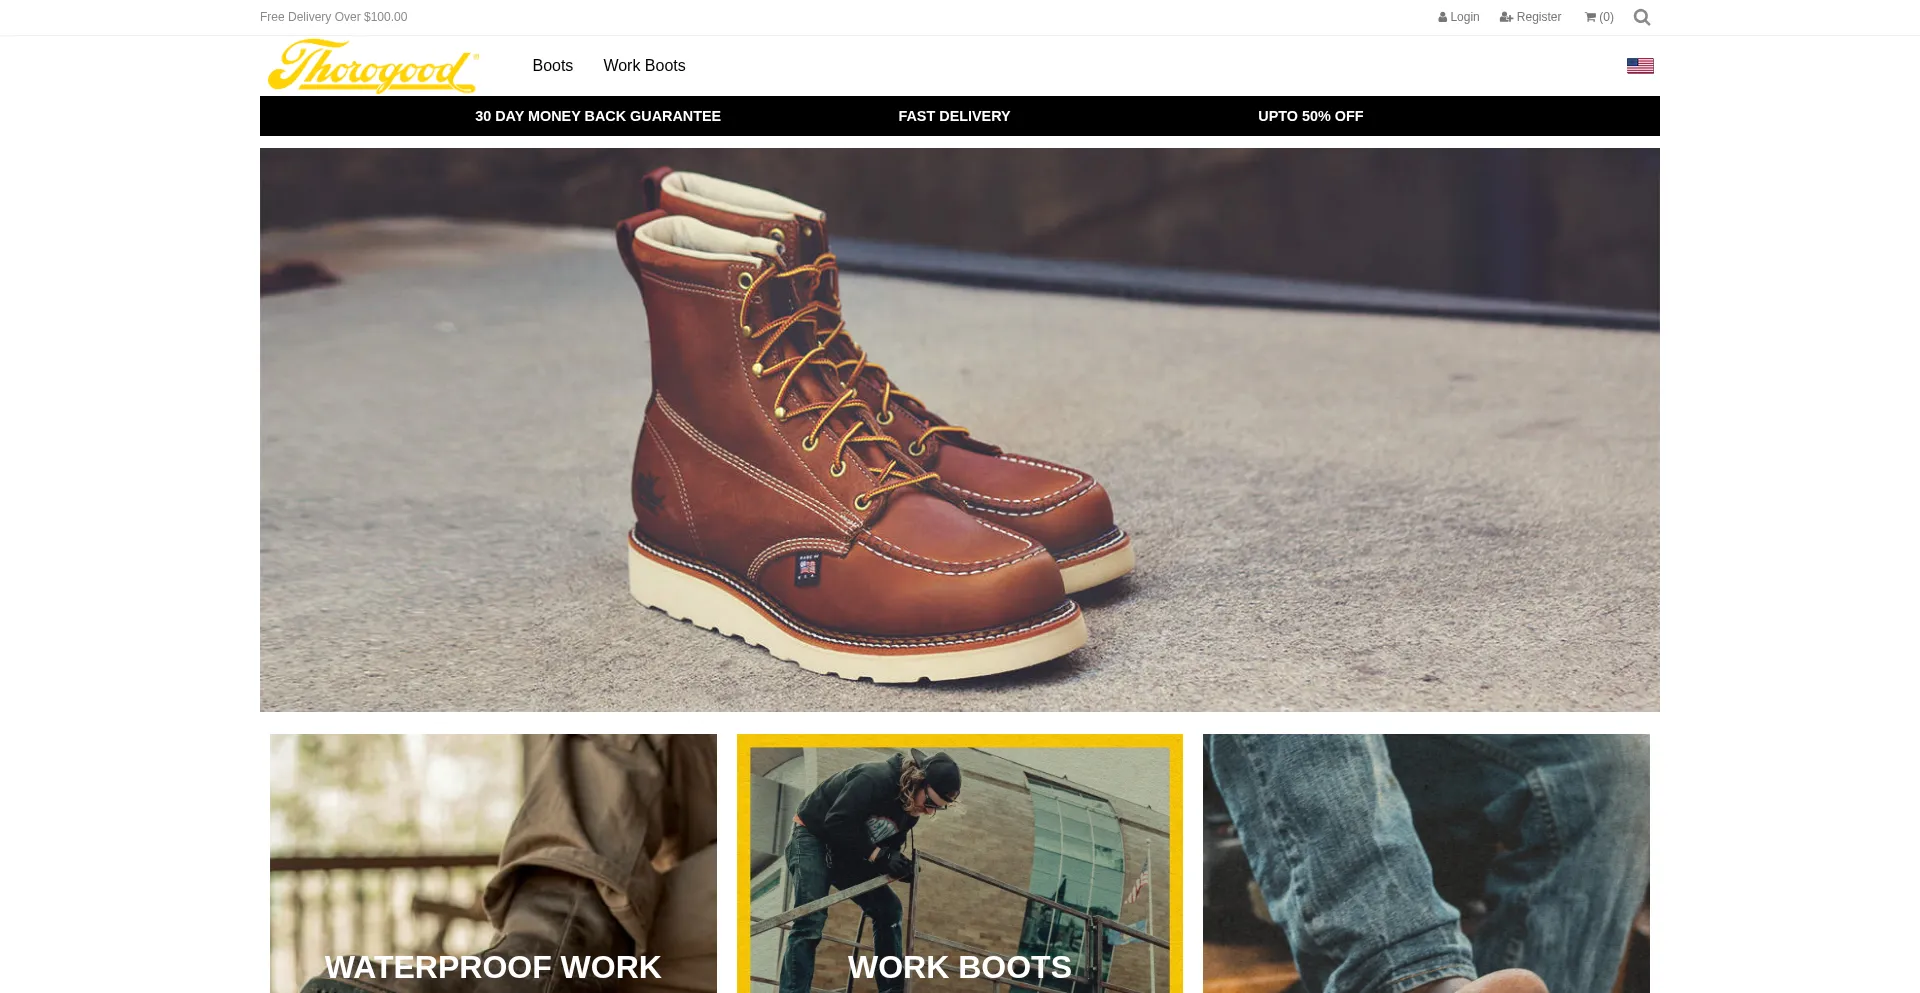This screenshot has height=993, width=1920.
Task: Click the US flag country selector
Action: [1640, 66]
